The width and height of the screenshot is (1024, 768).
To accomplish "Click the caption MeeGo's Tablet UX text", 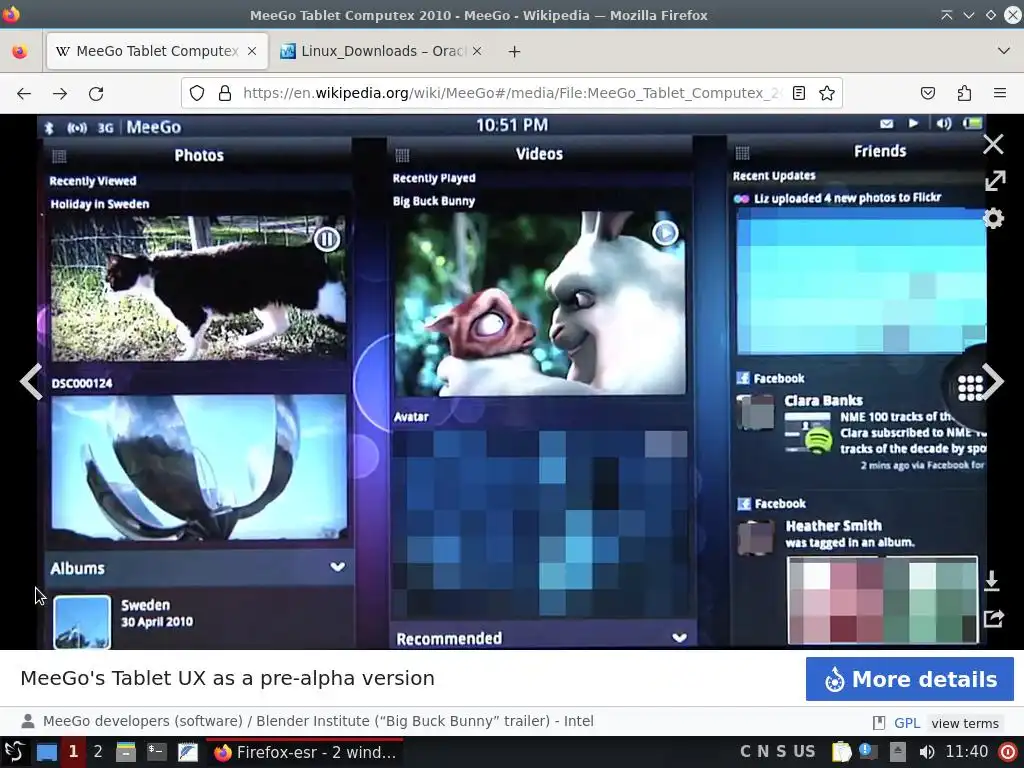I will 227,678.
